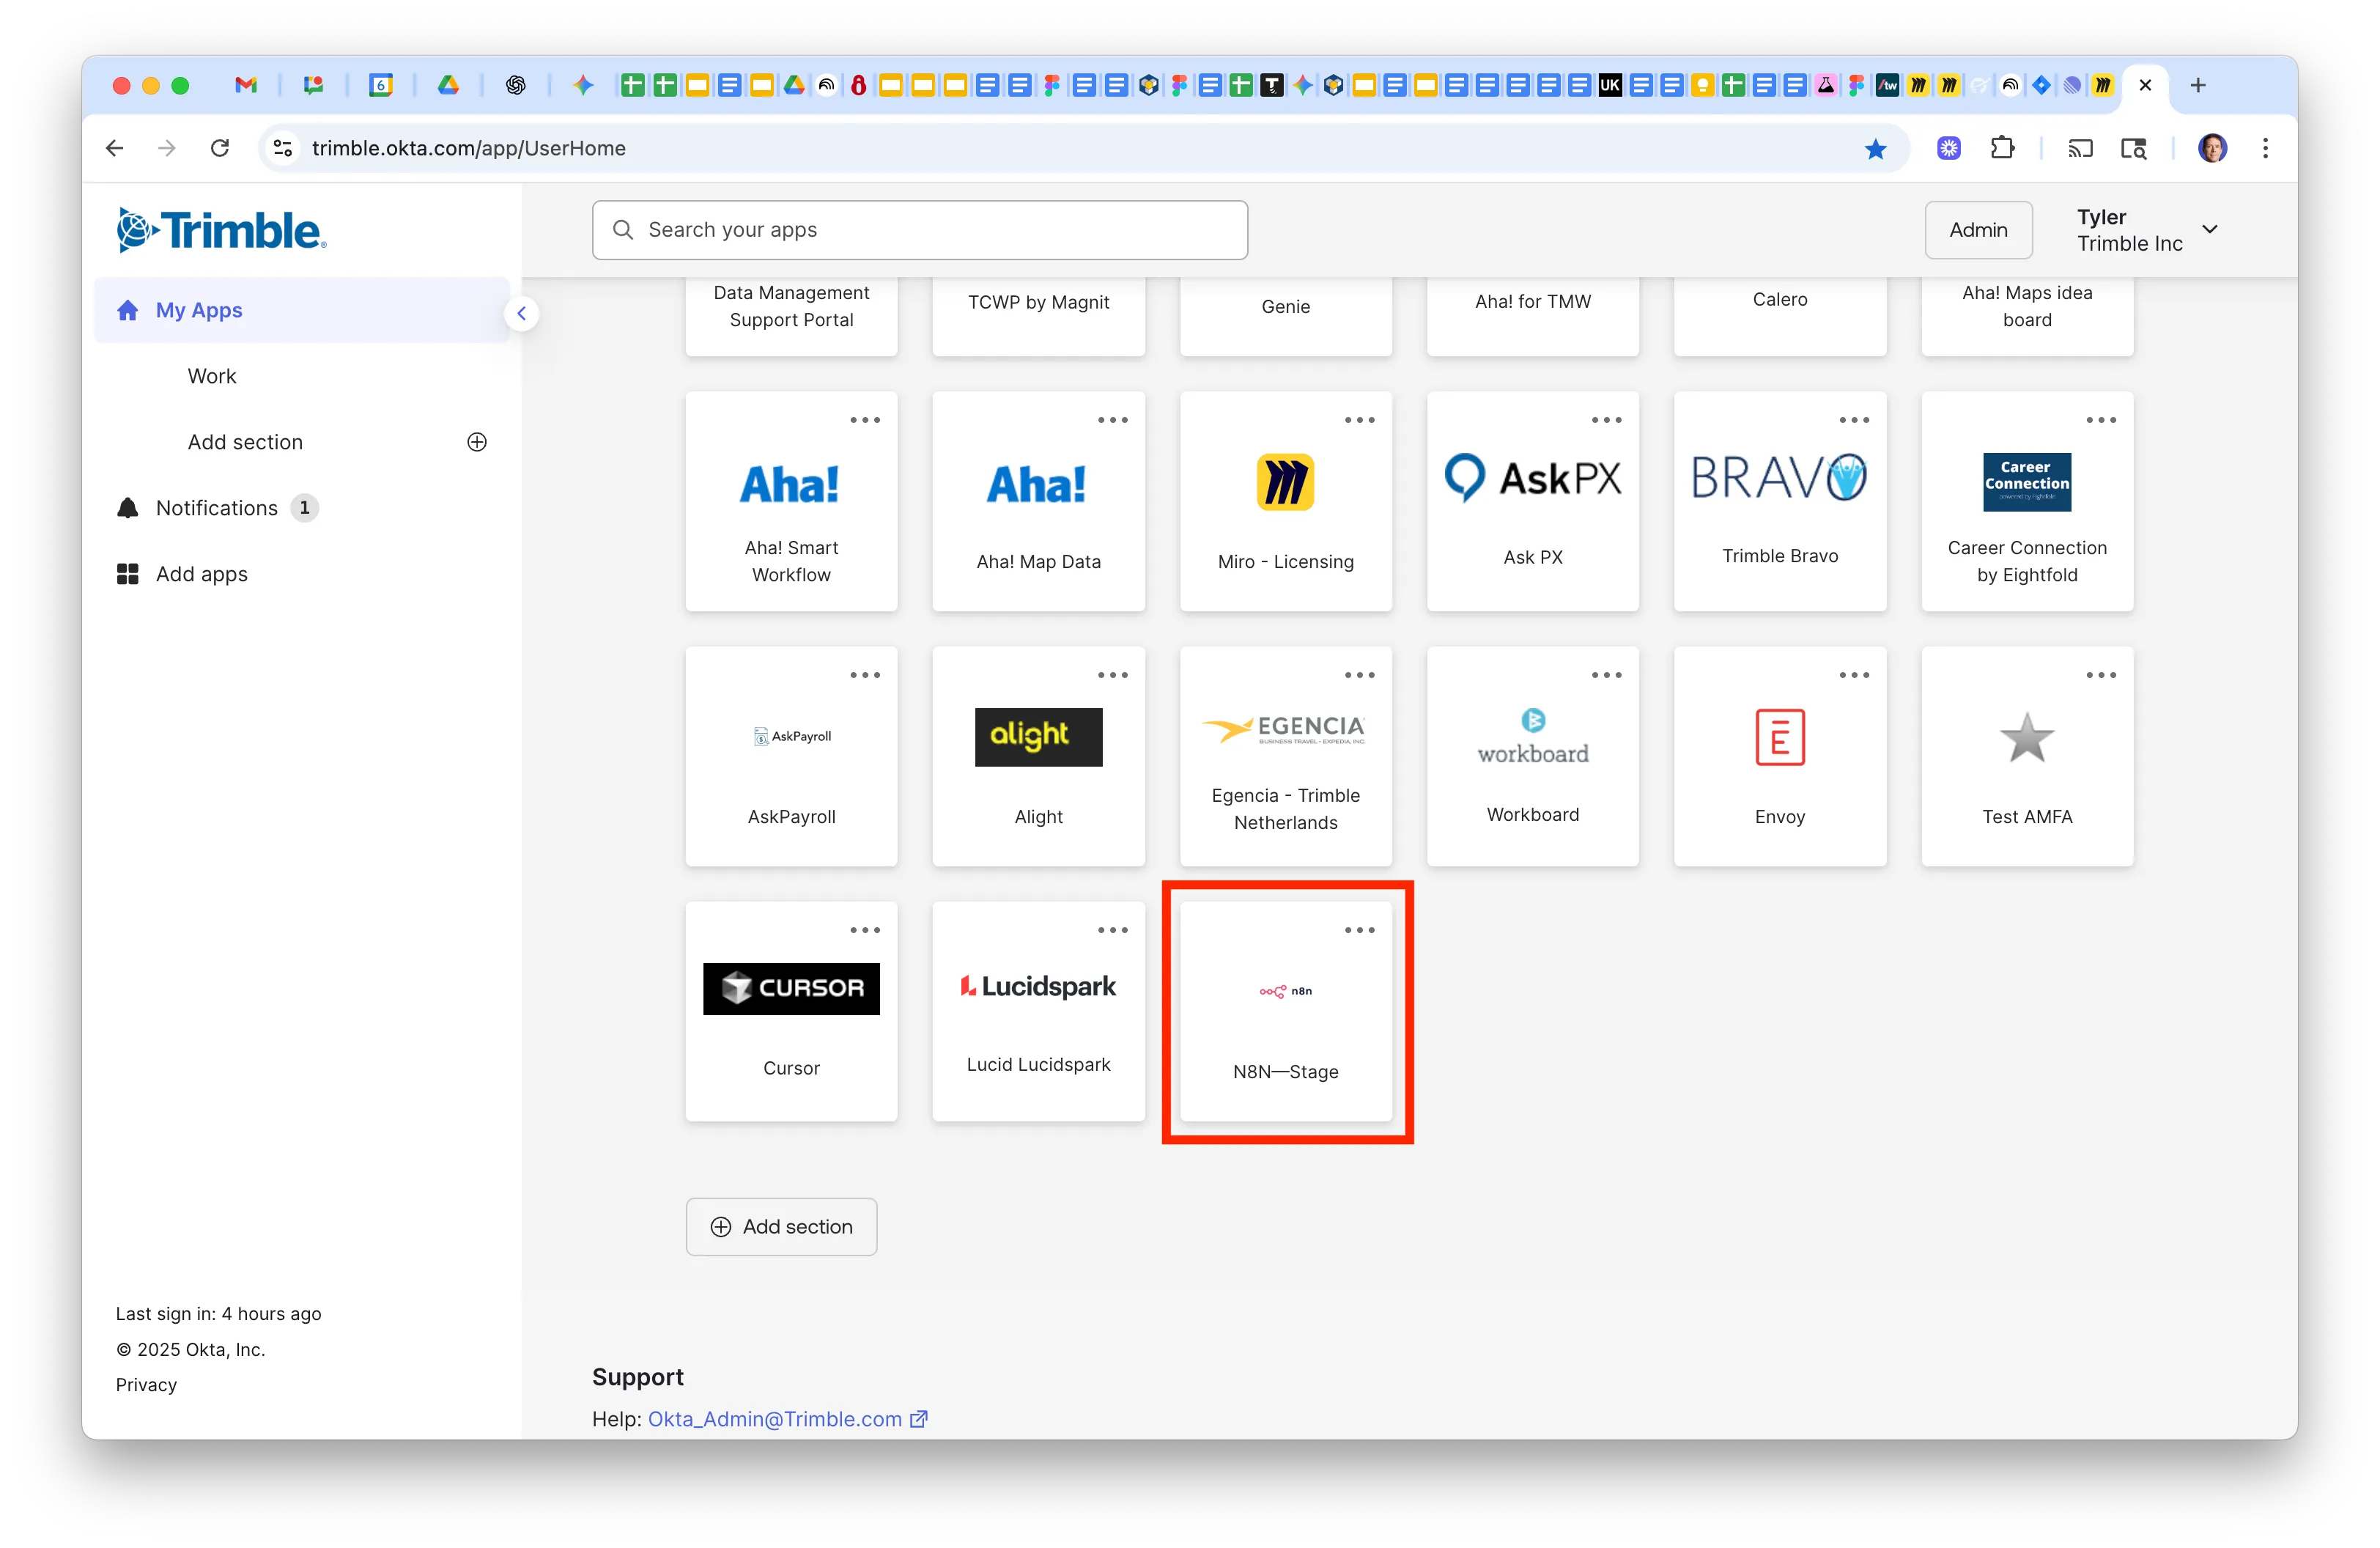Image resolution: width=2380 pixels, height=1548 pixels.
Task: Click the Trimble logo
Action: pos(221,230)
